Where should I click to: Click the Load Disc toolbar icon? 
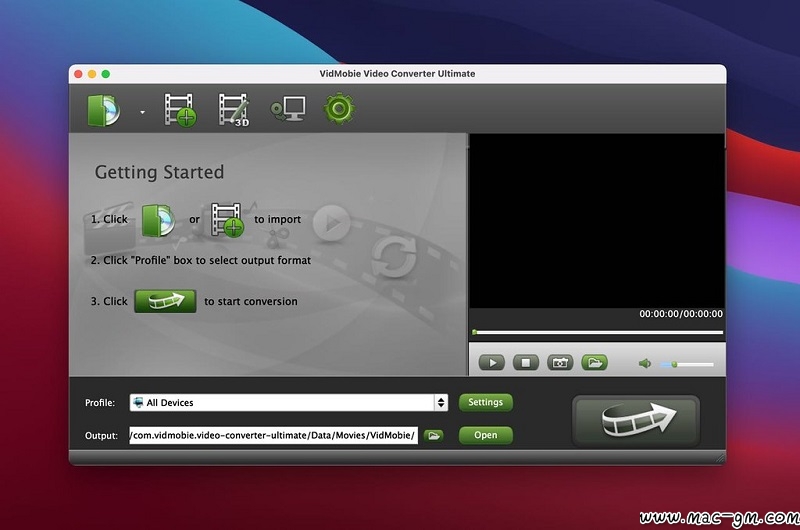[x=104, y=110]
